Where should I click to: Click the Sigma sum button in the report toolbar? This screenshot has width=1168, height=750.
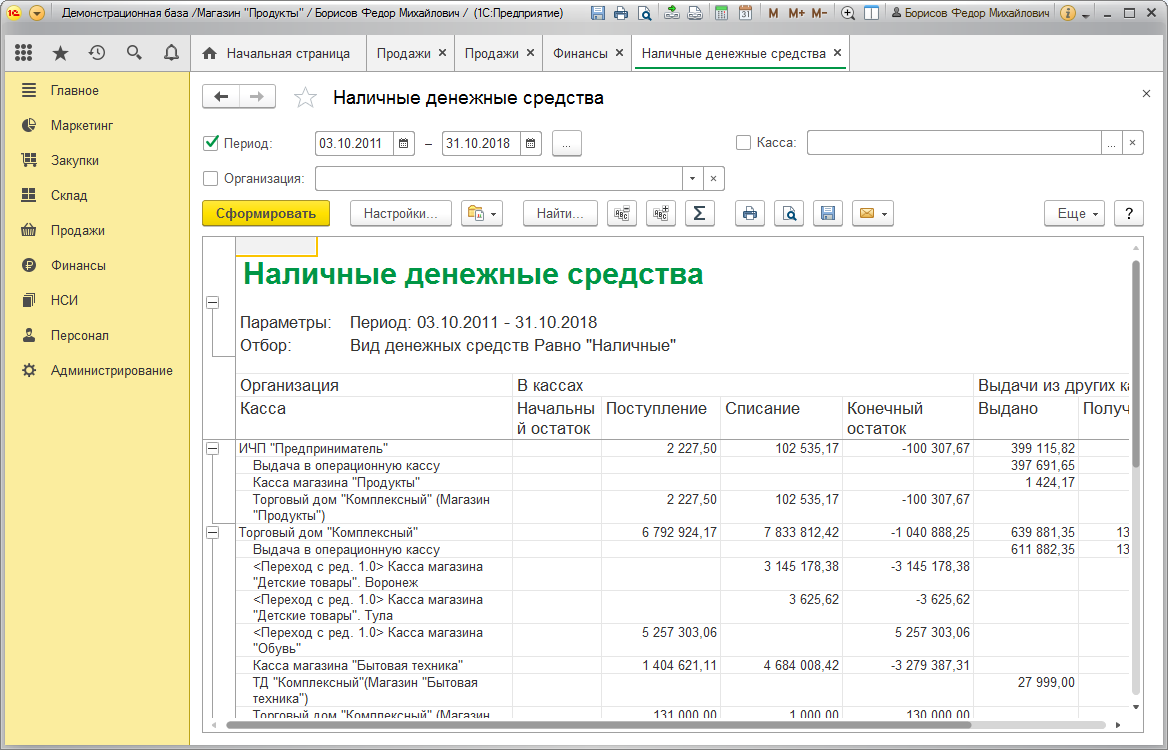(699, 214)
